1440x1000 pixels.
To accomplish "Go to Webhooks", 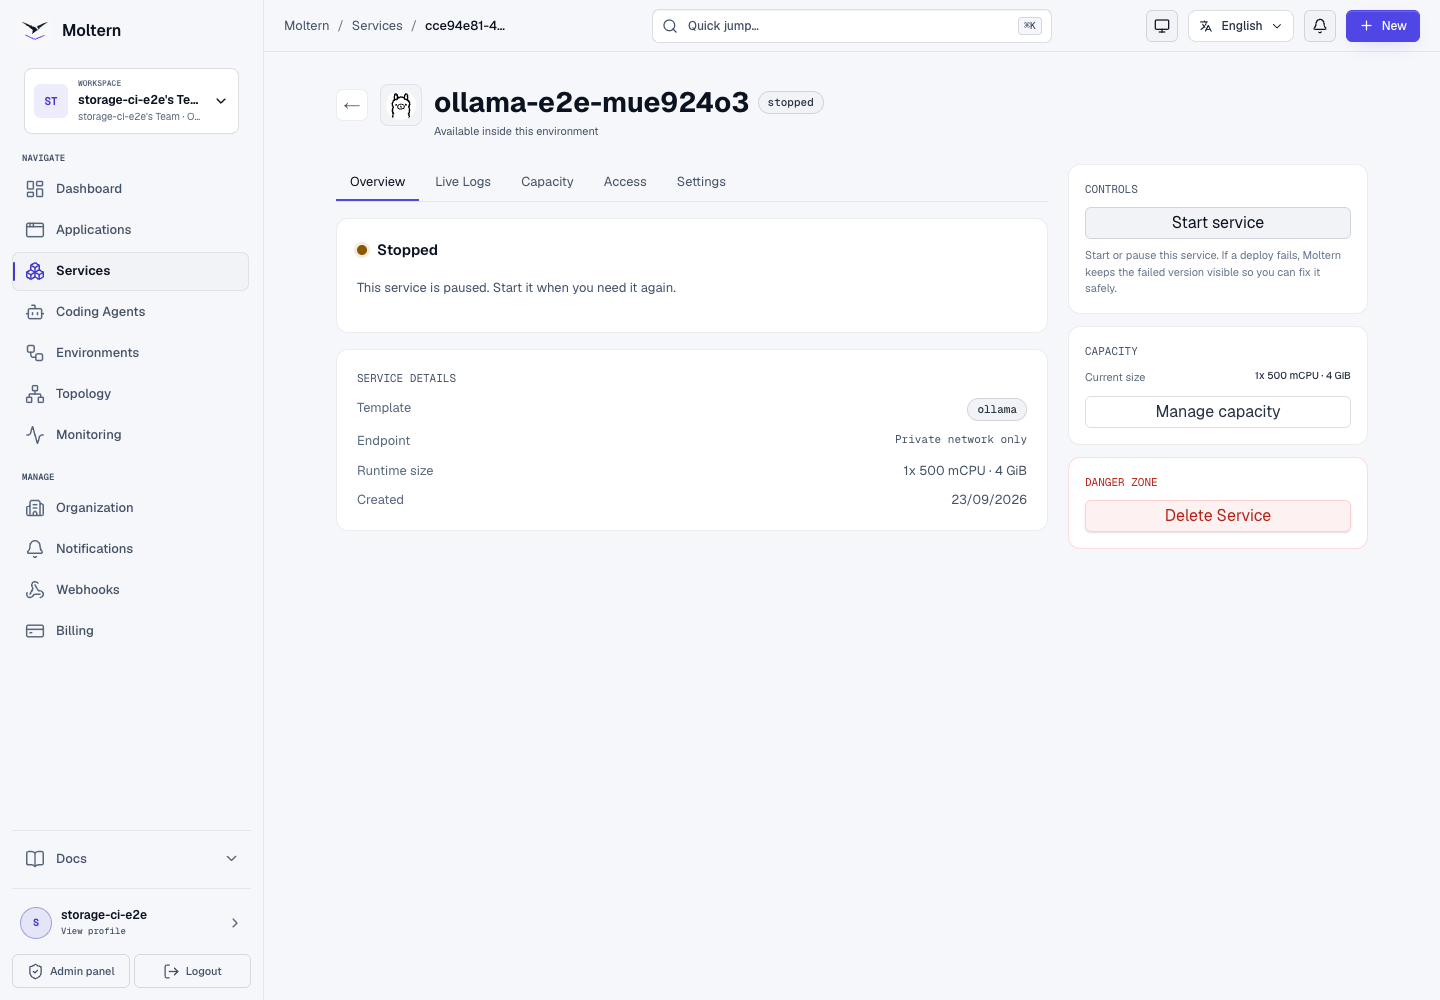I will click(131, 590).
